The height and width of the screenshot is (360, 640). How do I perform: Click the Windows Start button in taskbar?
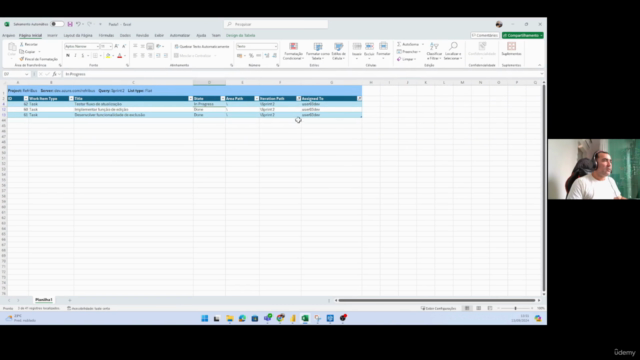click(x=204, y=318)
